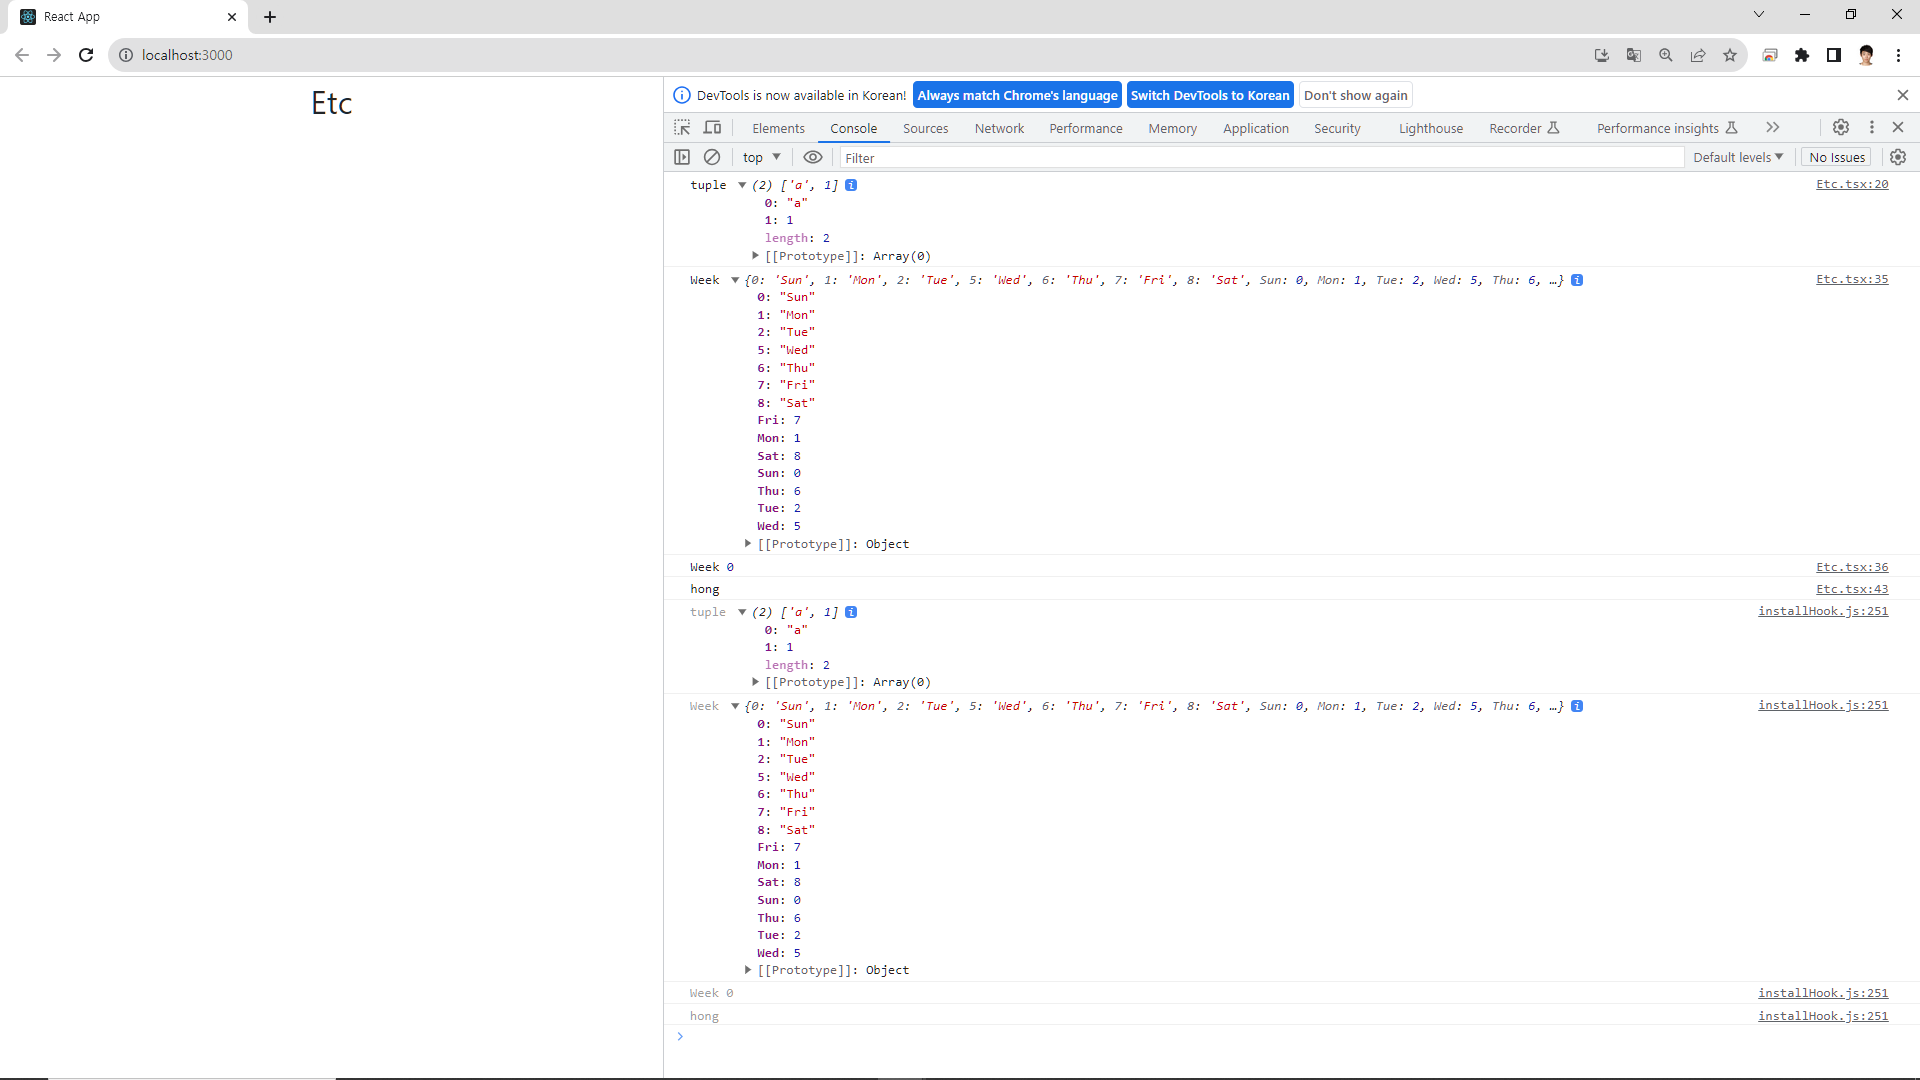Screen dimensions: 1920x1080
Task: Toggle the device toolbar icon
Action: (x=712, y=128)
